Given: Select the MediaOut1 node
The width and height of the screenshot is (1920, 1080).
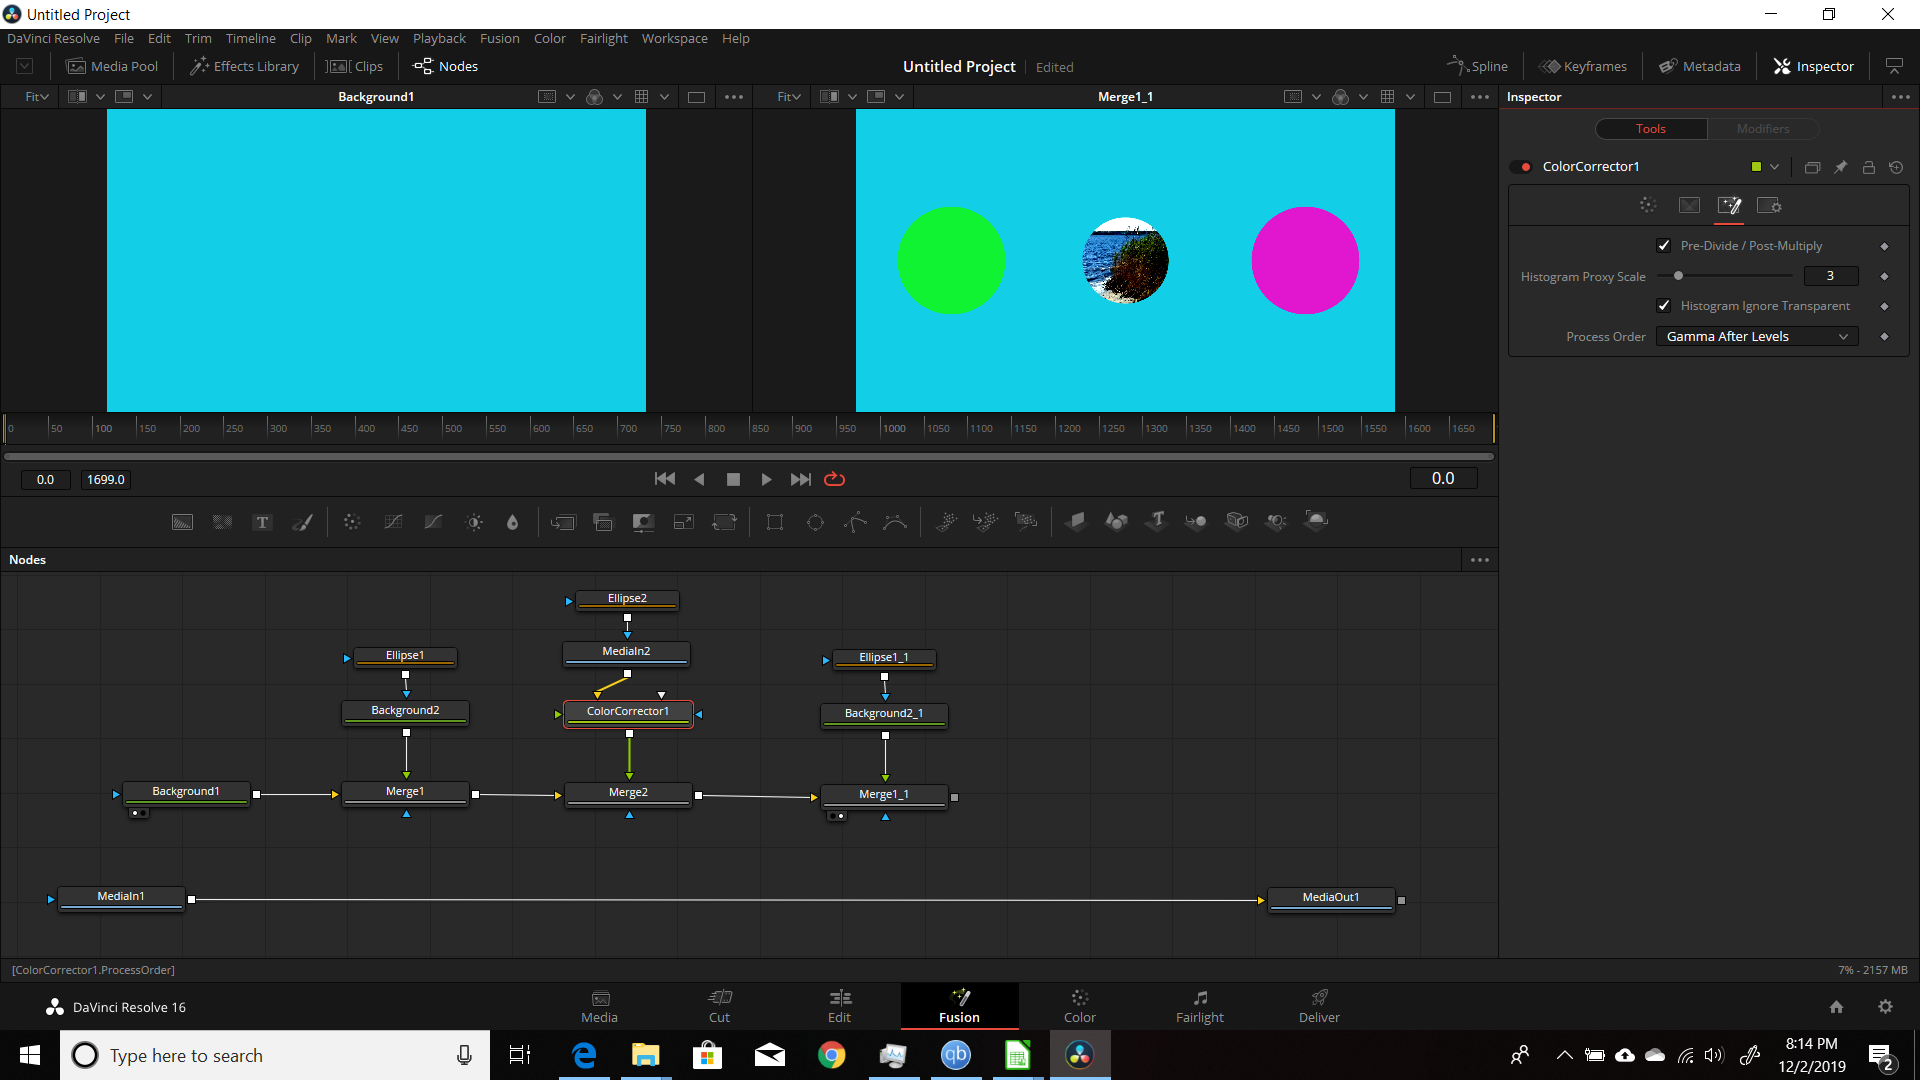Looking at the screenshot, I should click(x=1330, y=898).
